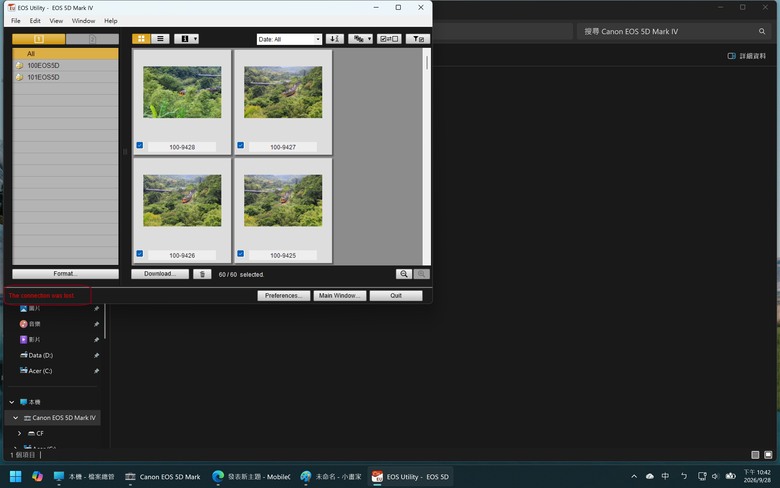Open the Videos quick access folder in Explorer
The width and height of the screenshot is (780, 488).
pyautogui.click(x=30, y=339)
